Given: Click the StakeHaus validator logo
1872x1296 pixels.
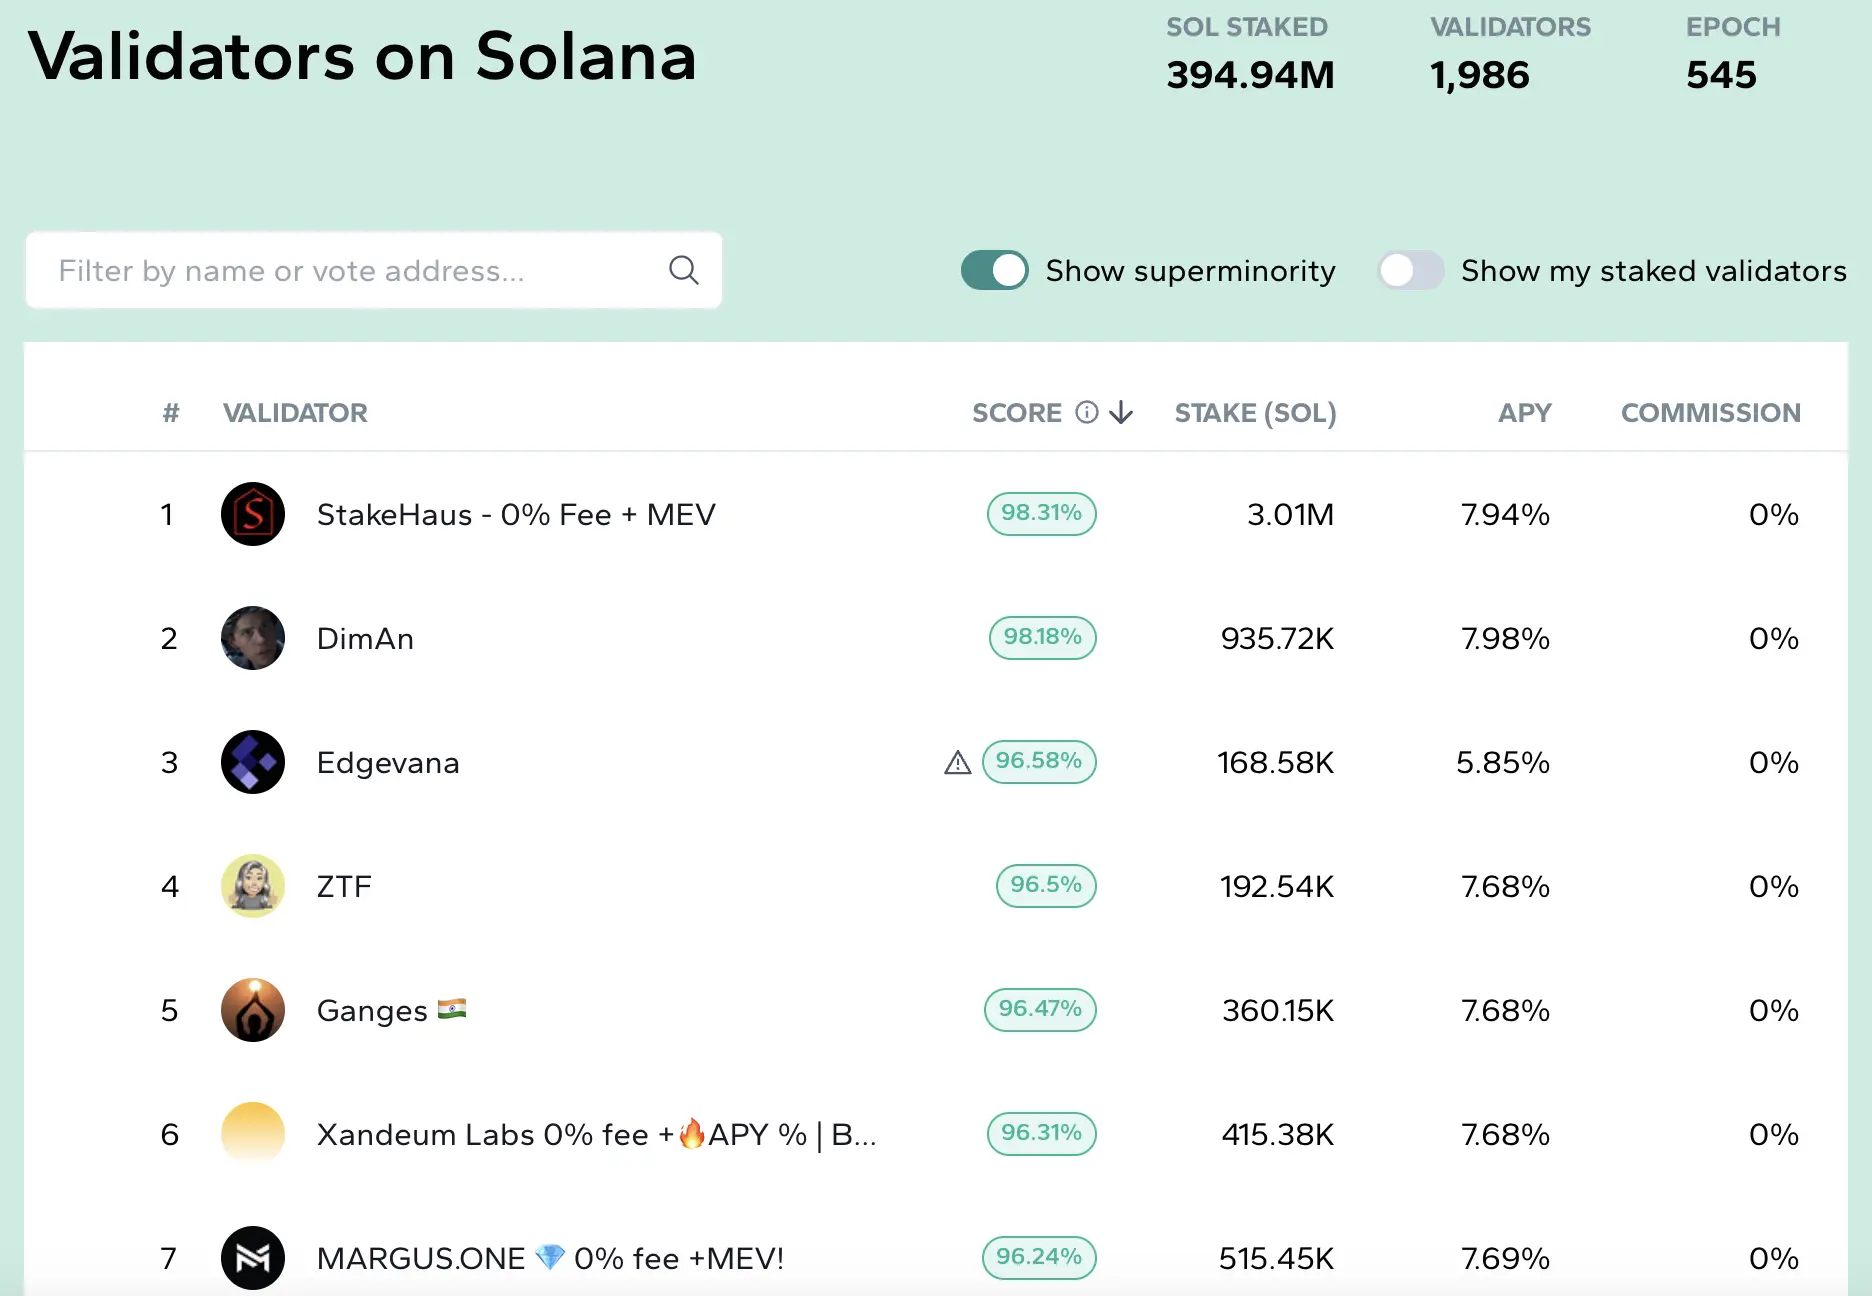Looking at the screenshot, I should (252, 514).
